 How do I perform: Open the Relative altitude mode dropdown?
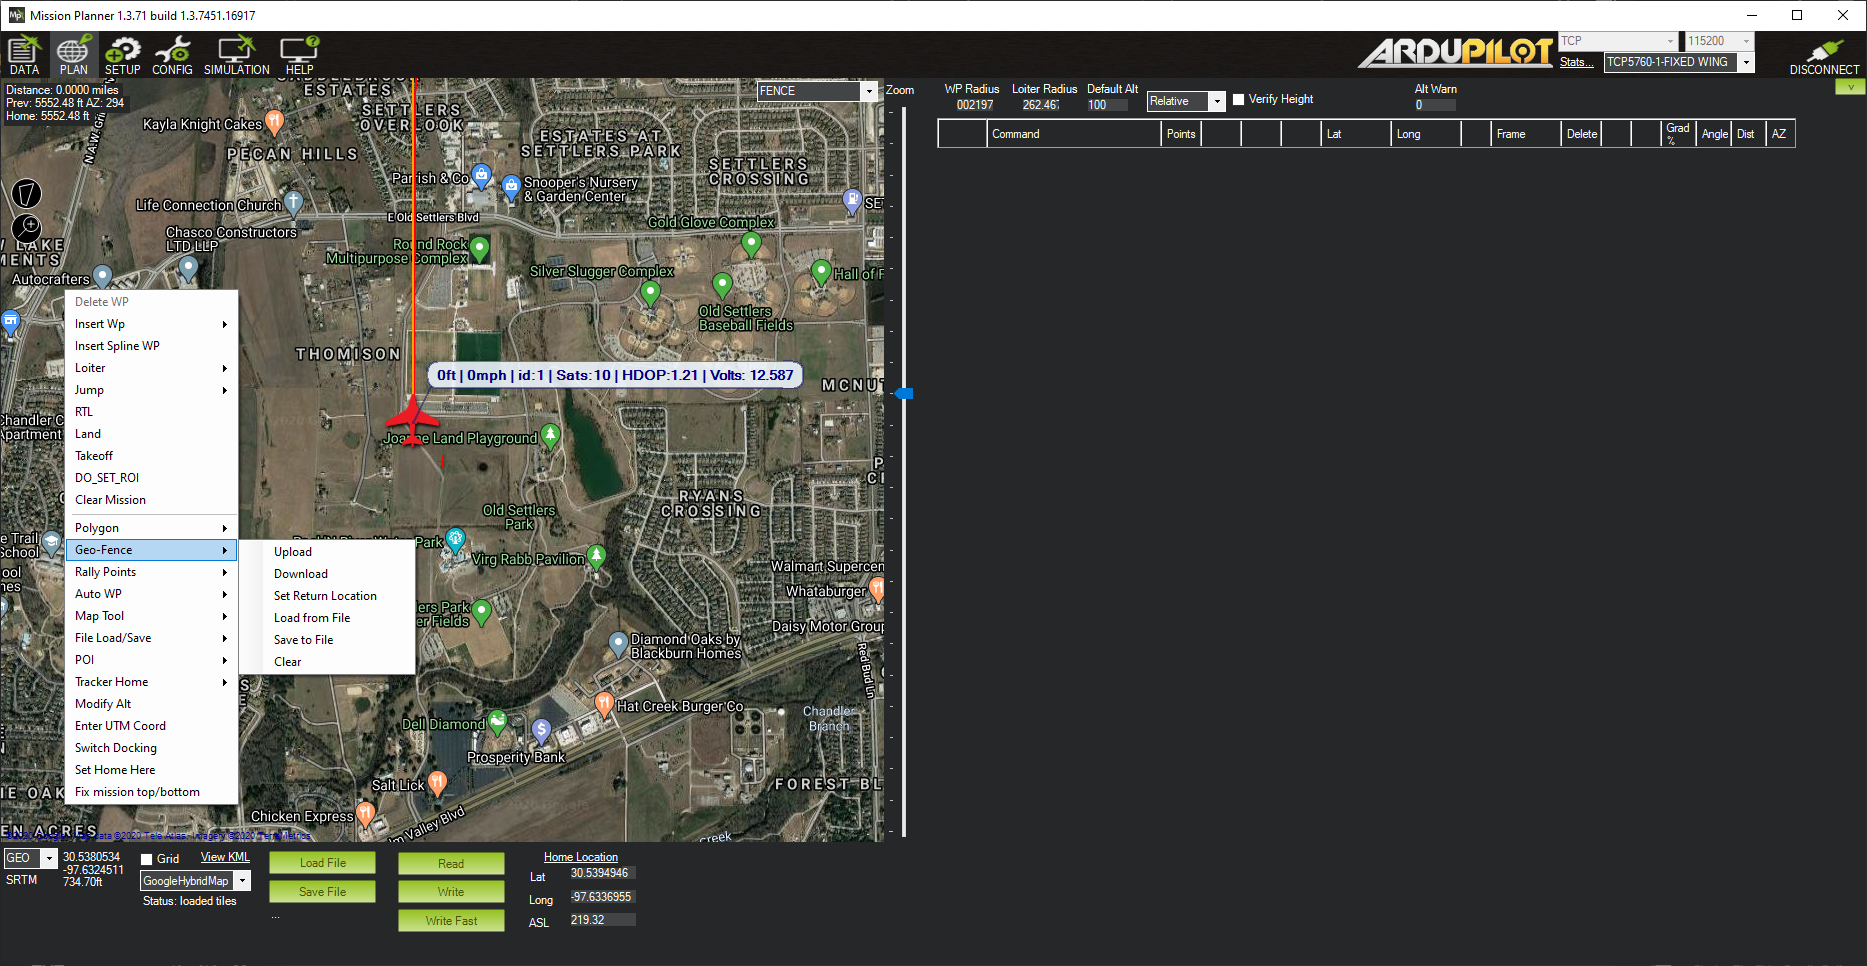[1216, 101]
